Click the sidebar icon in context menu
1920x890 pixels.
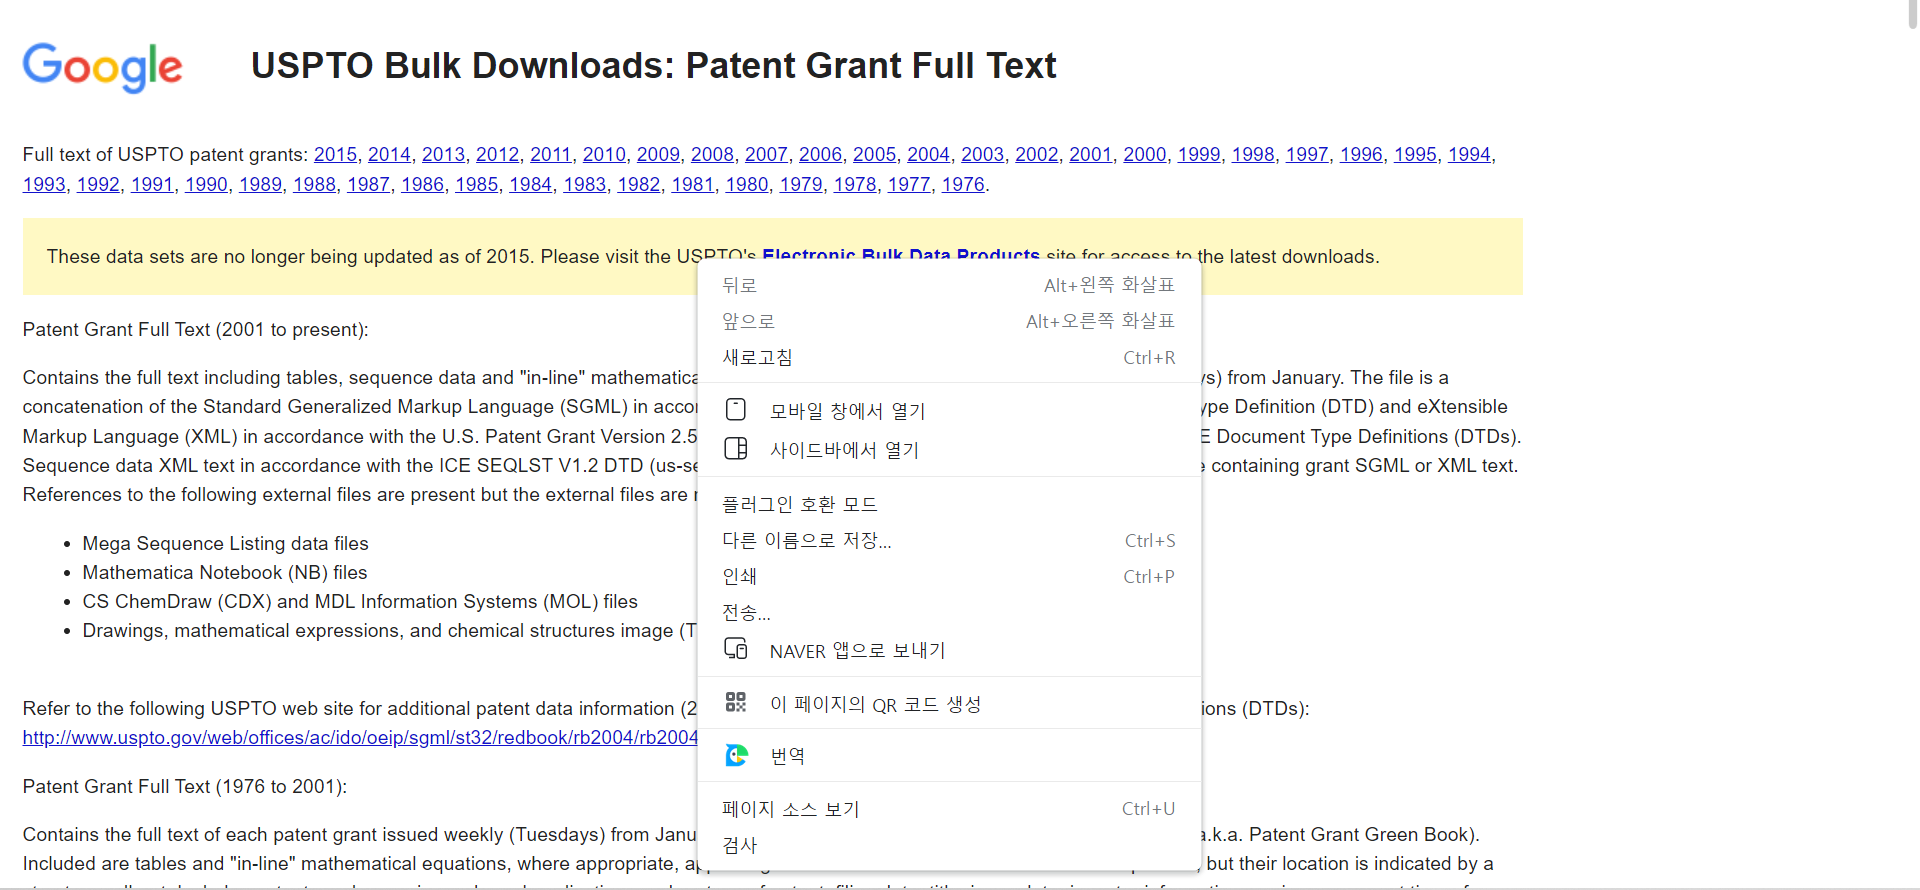tap(736, 448)
